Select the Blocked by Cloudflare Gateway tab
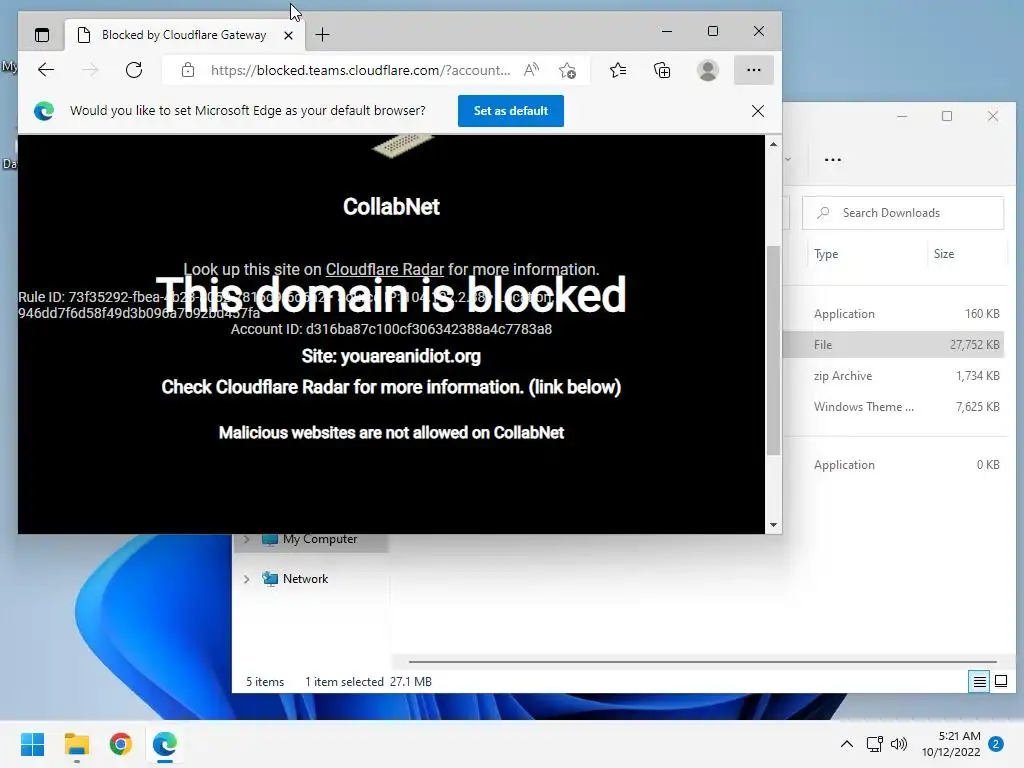Image resolution: width=1024 pixels, height=768 pixels. pyautogui.click(x=182, y=35)
